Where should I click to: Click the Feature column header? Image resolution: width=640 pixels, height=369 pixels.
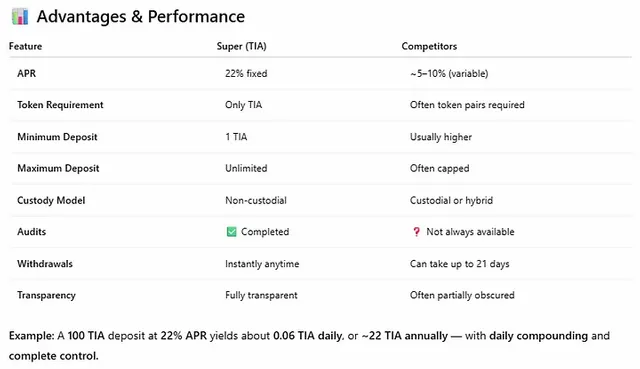(x=25, y=46)
